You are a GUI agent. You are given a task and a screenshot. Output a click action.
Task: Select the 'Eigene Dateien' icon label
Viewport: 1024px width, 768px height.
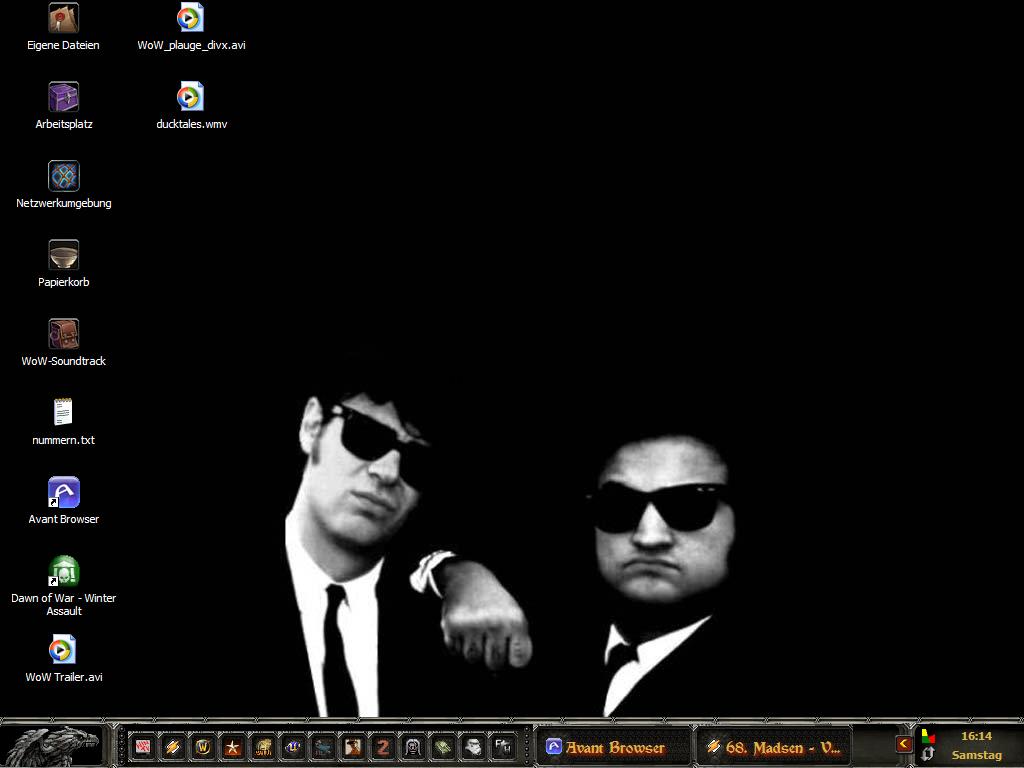tap(63, 45)
